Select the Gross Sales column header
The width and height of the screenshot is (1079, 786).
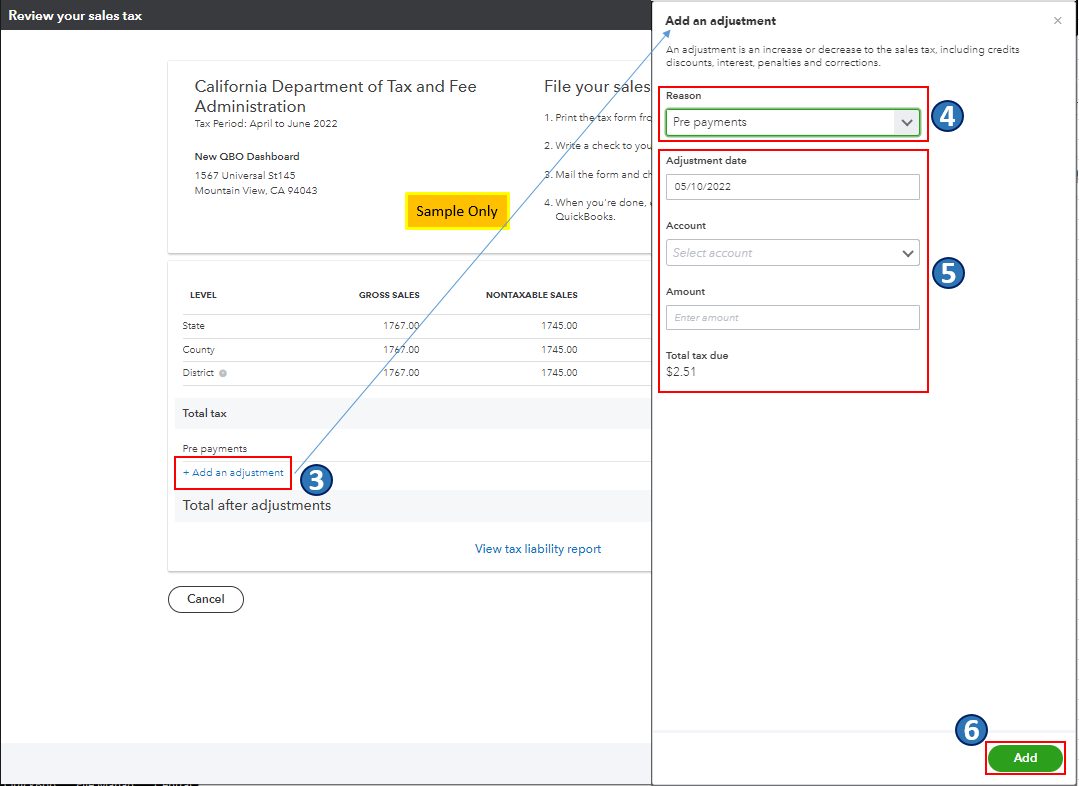pyautogui.click(x=389, y=295)
